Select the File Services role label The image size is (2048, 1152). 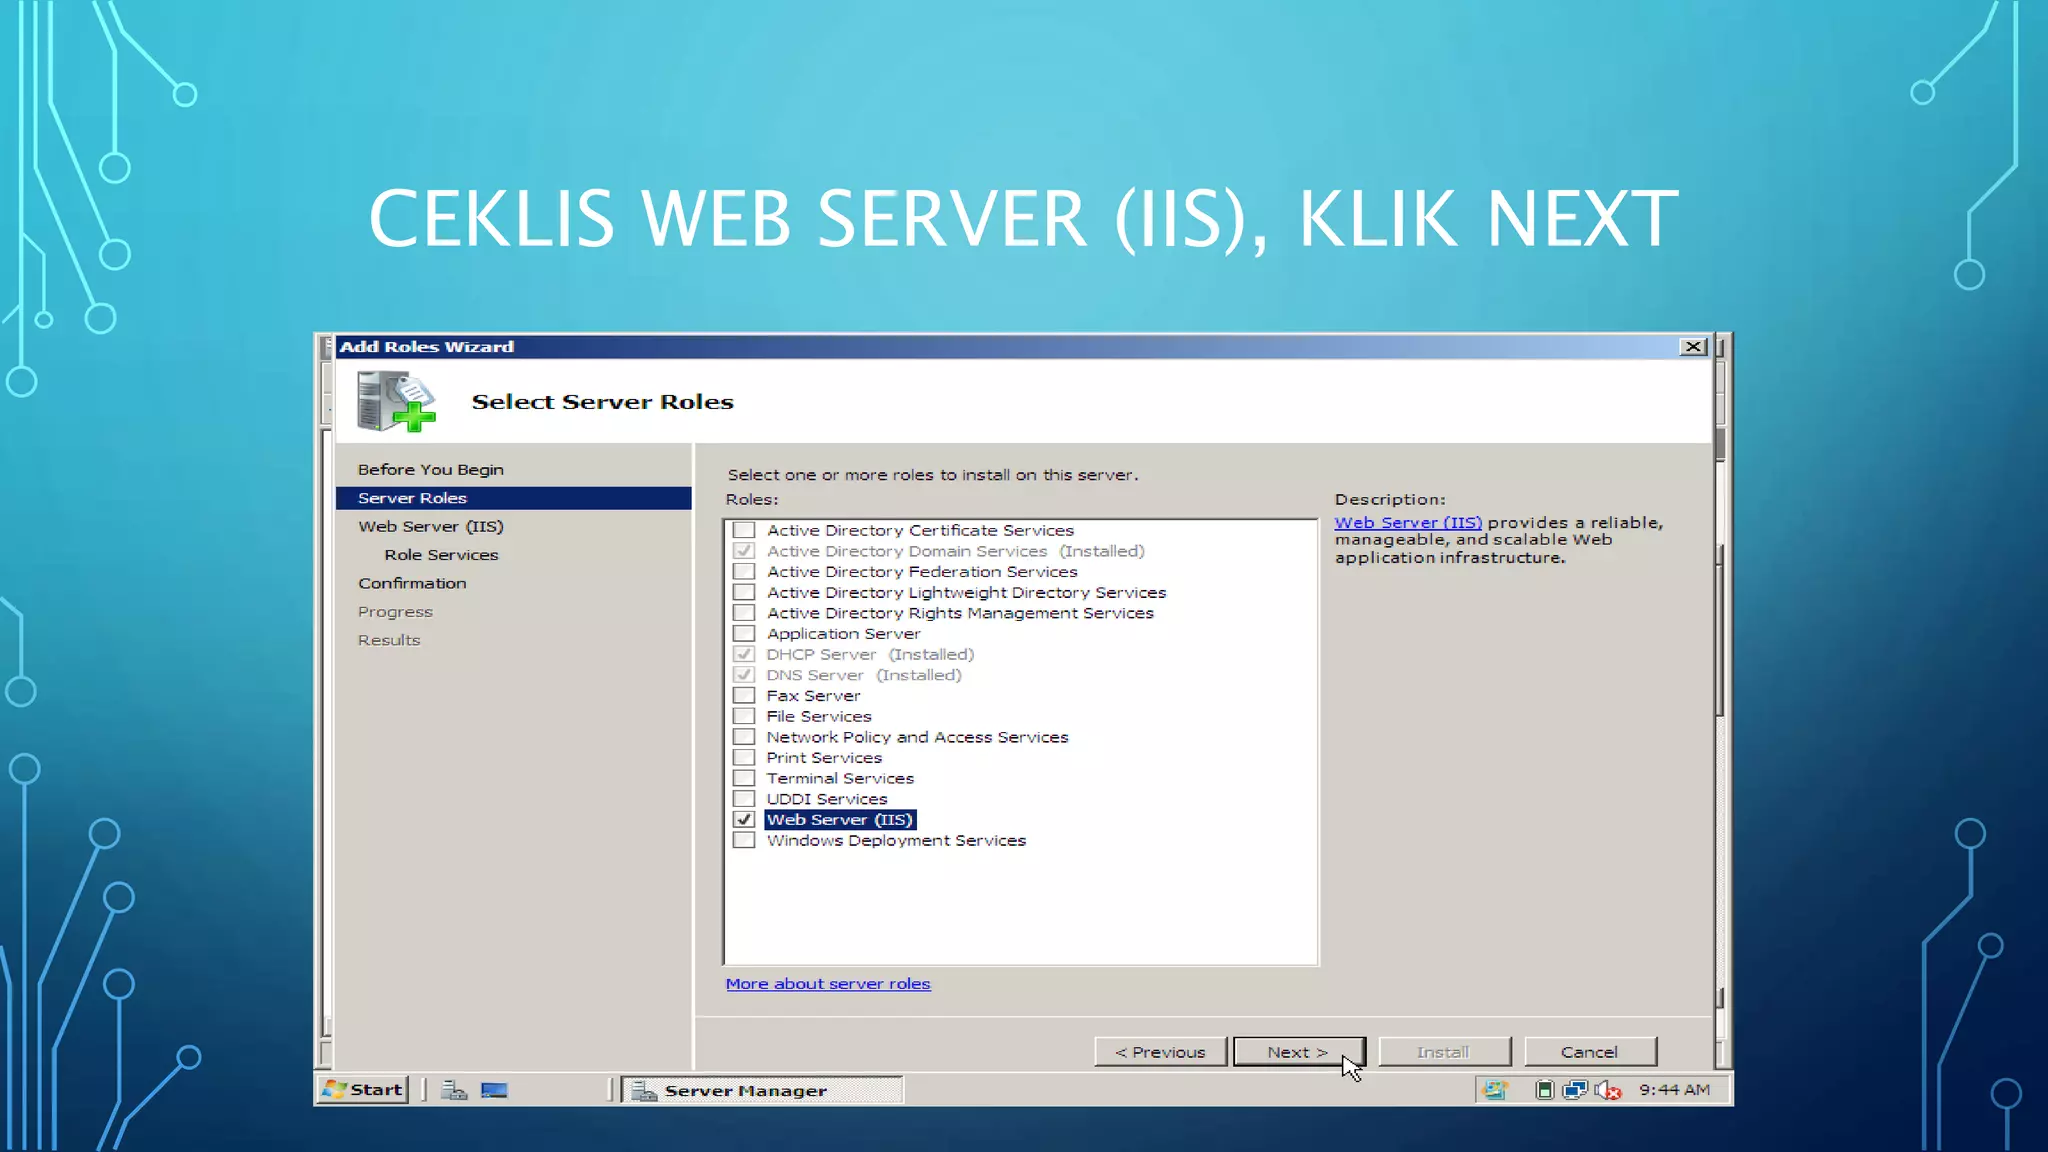point(819,717)
